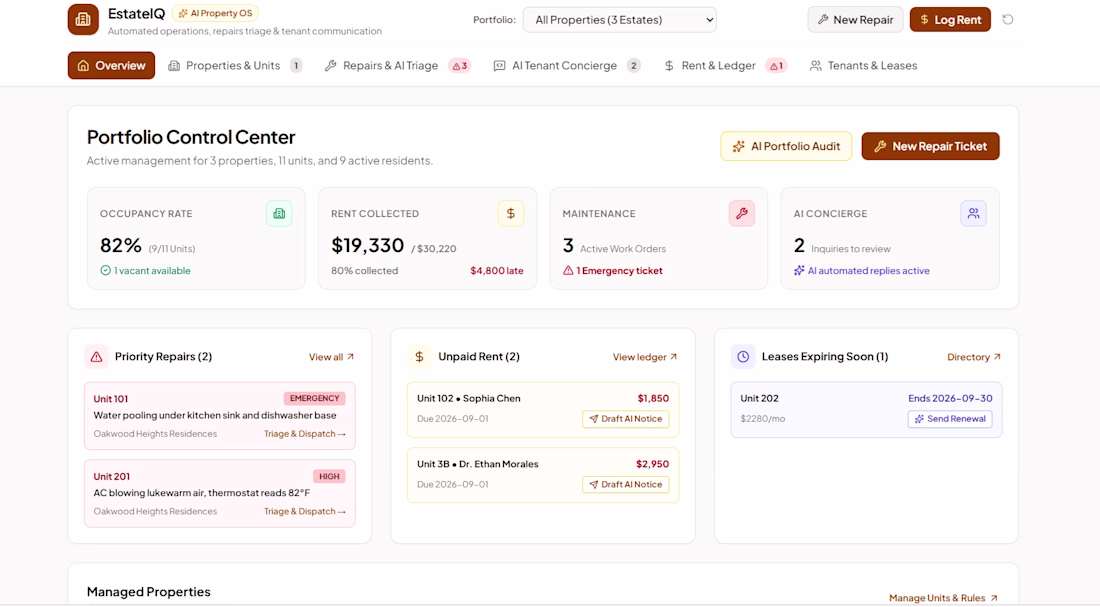Screen dimensions: 1100x607
Task: Click the AI Concierge people icon
Action: coord(973,213)
